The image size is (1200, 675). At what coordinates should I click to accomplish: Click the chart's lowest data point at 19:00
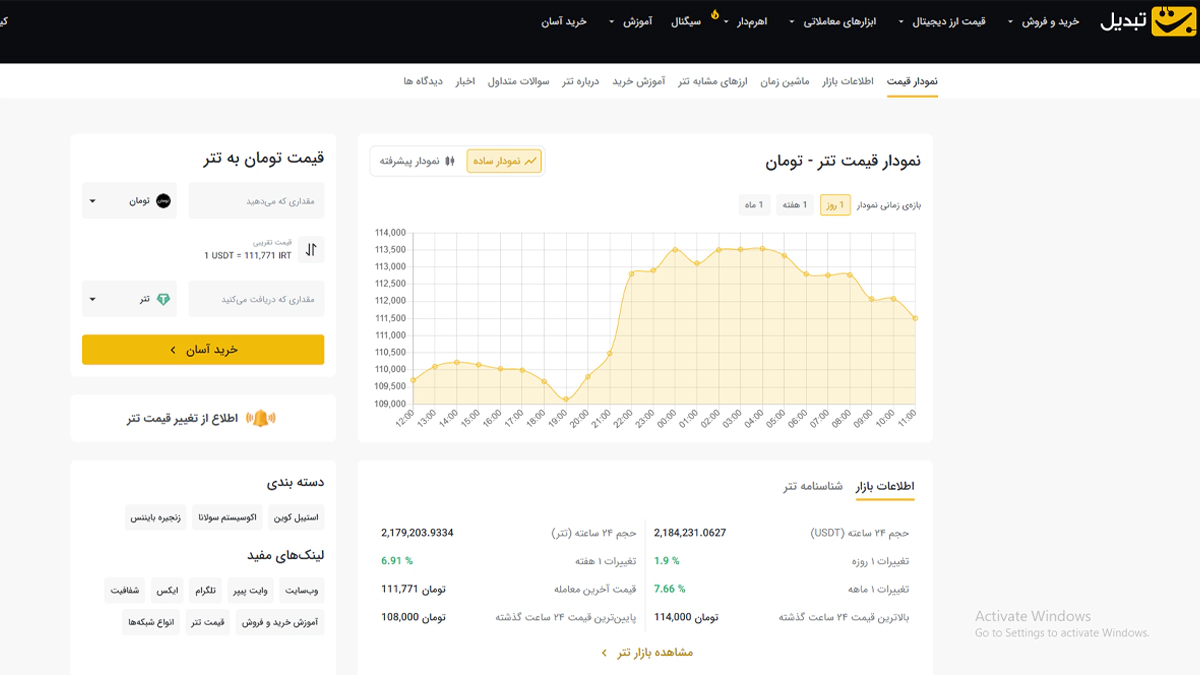click(x=566, y=400)
